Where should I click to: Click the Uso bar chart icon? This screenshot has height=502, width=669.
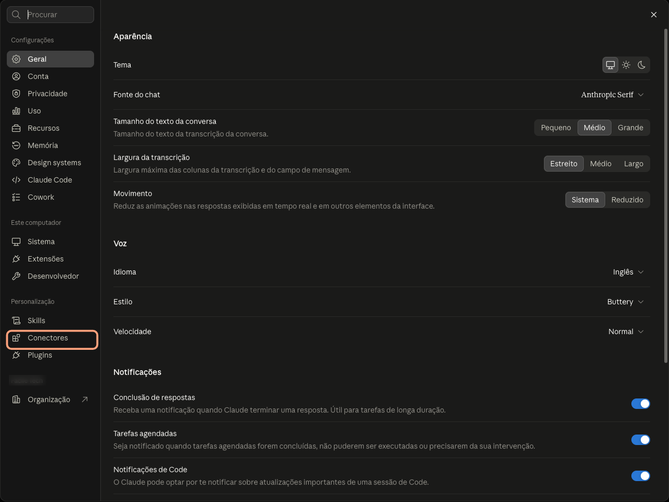16,111
